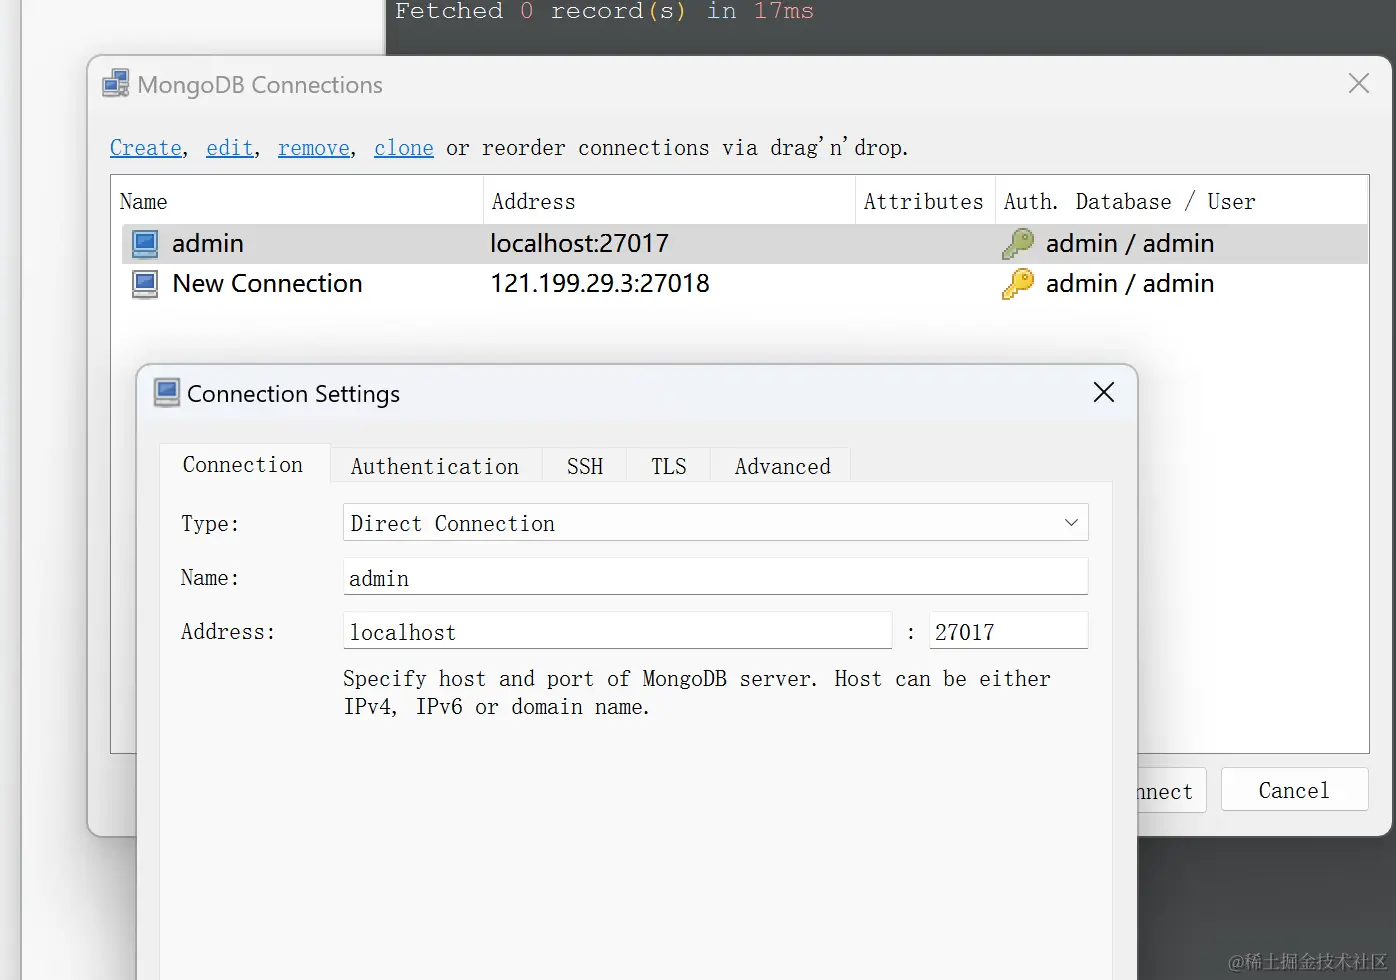The width and height of the screenshot is (1396, 980).
Task: Click the computer icon beside admin connection
Action: click(145, 244)
